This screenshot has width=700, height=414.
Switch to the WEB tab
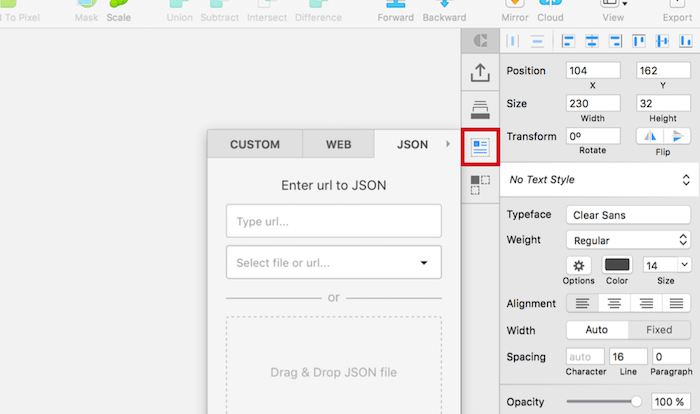(338, 144)
